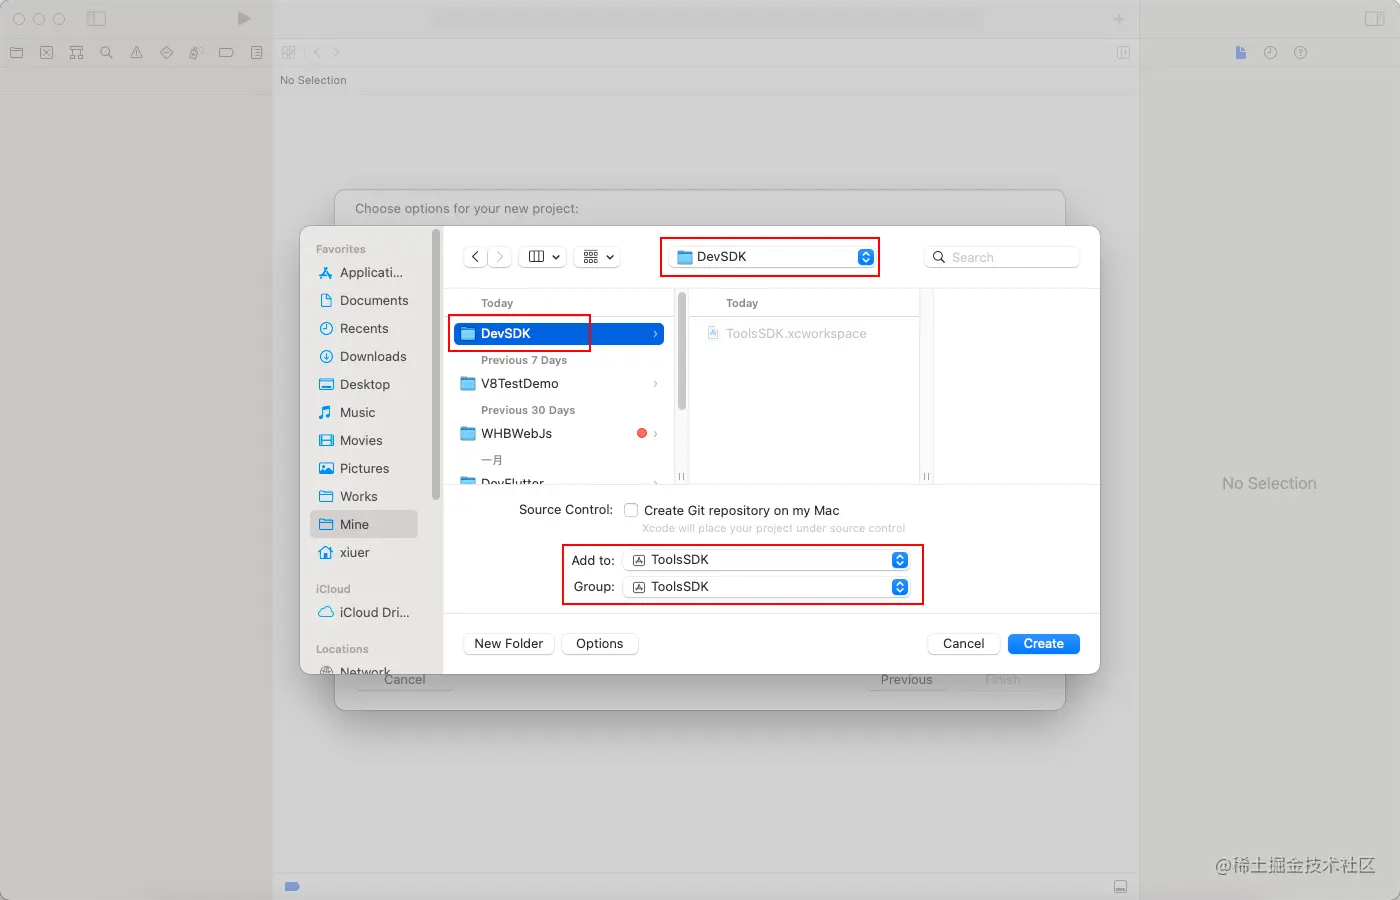Select iCloud Drive in sidebar

[x=363, y=613]
